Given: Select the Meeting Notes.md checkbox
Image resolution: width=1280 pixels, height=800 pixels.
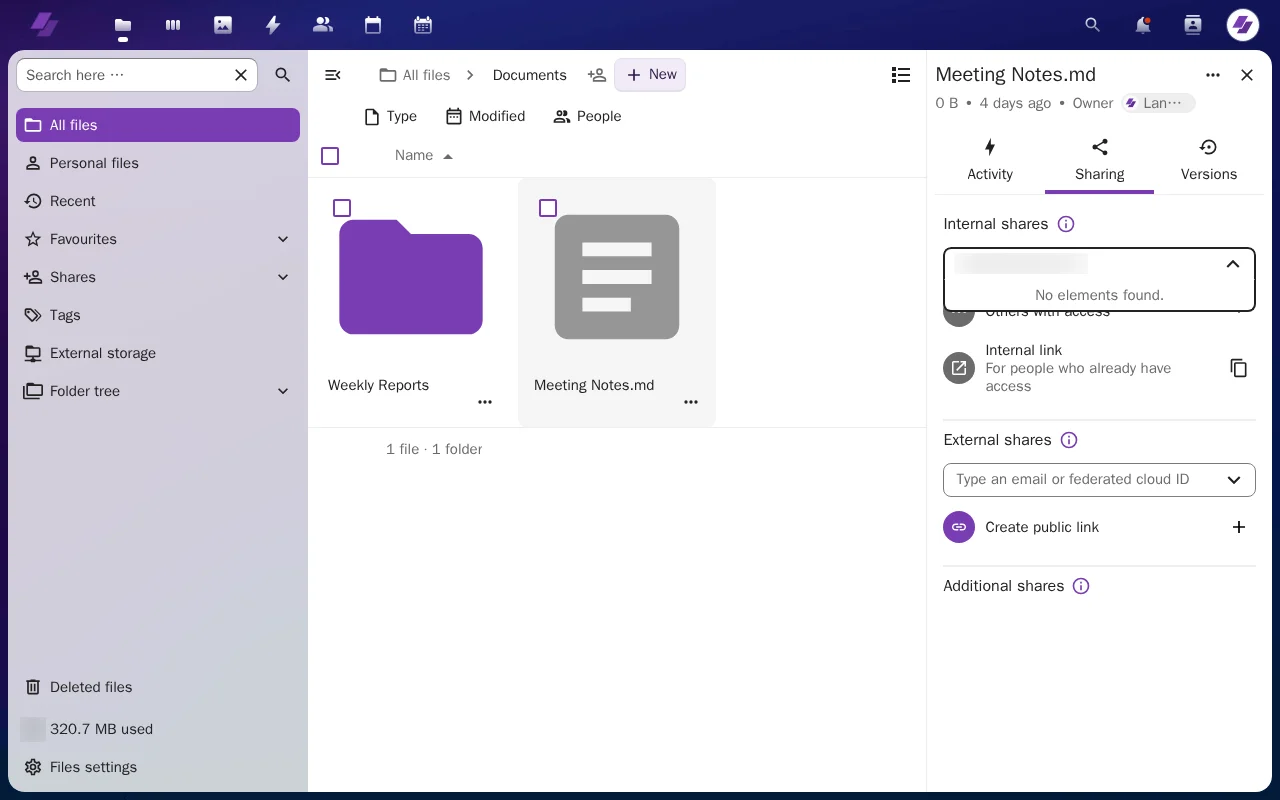Looking at the screenshot, I should tap(548, 208).
